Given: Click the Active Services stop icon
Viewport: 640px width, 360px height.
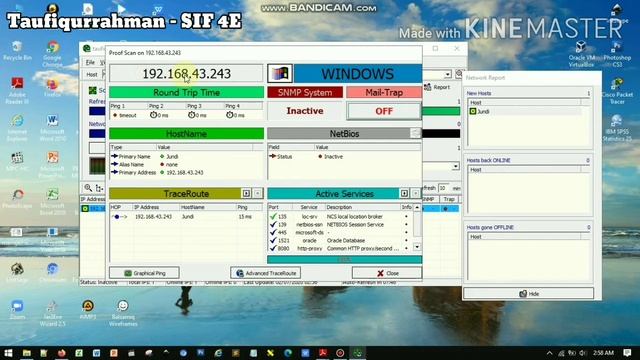Looking at the screenshot, I should pyautogui.click(x=416, y=193).
